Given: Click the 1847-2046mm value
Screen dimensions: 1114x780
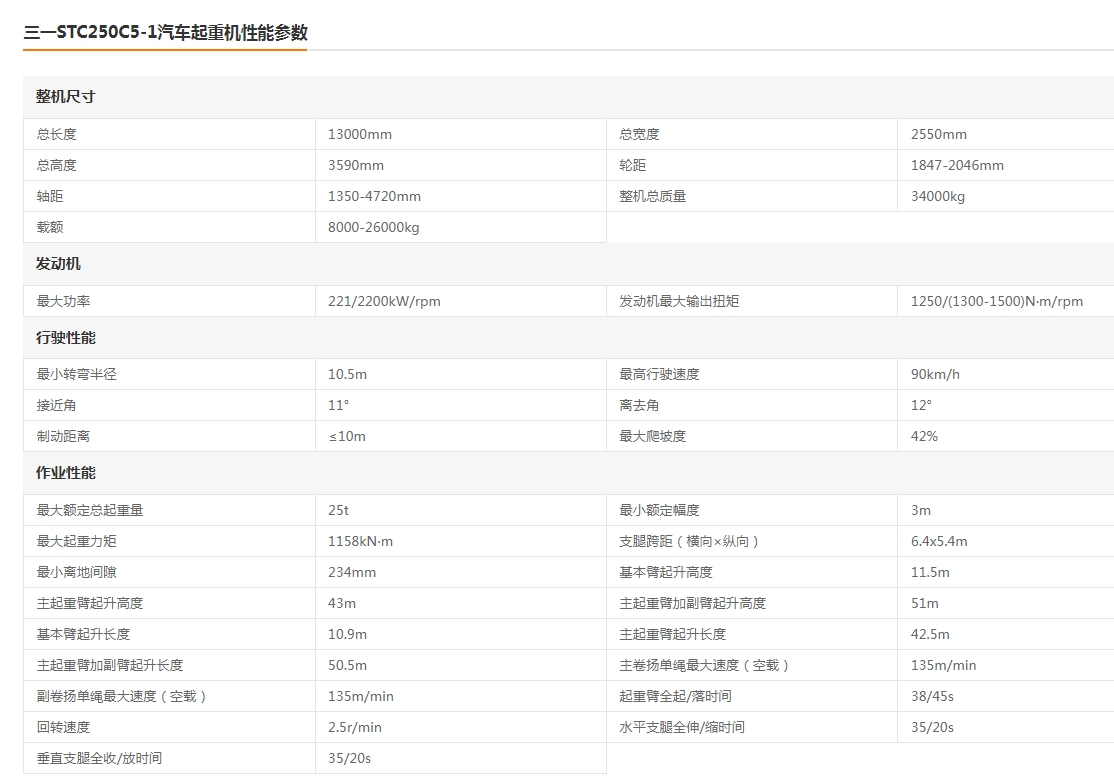Looking at the screenshot, I should point(957,166).
